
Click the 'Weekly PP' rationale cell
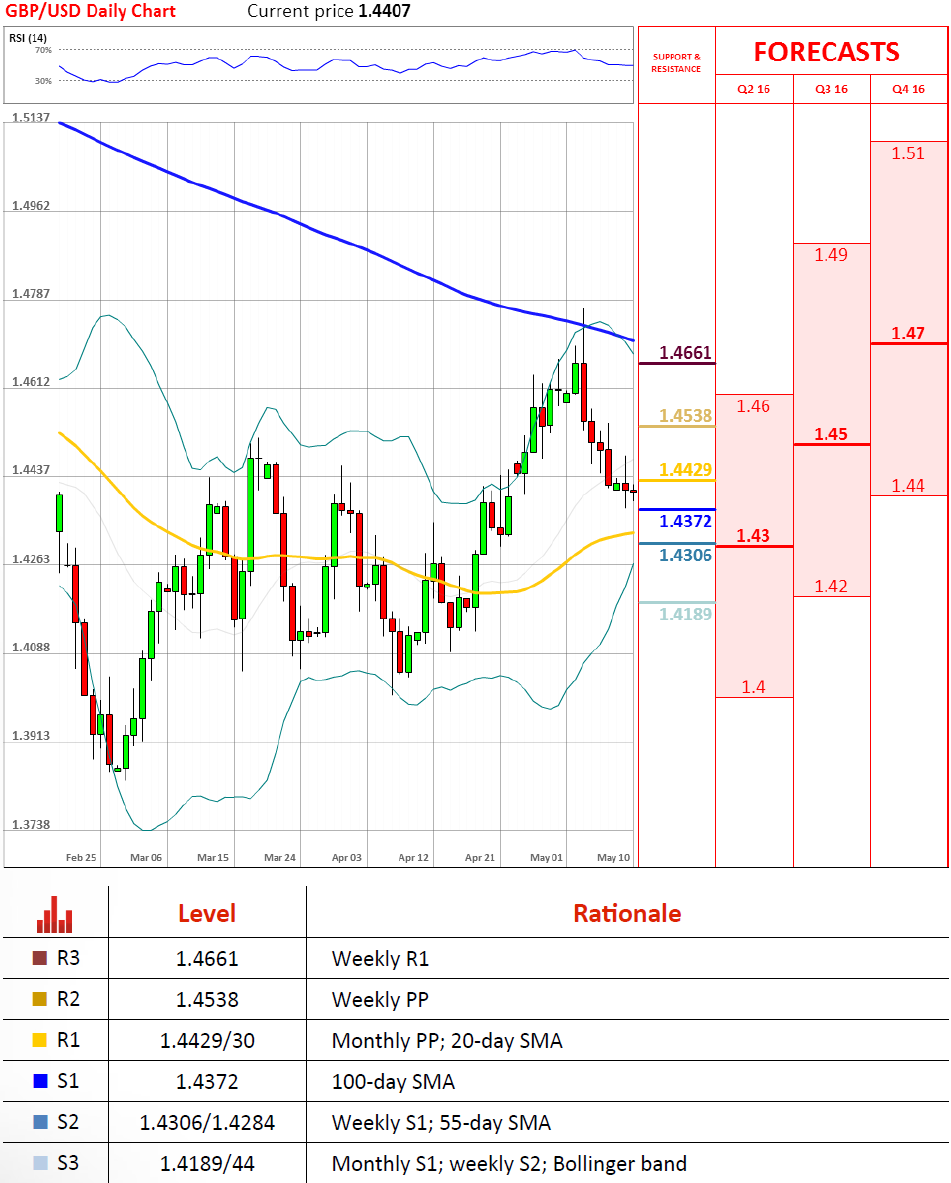380,1000
